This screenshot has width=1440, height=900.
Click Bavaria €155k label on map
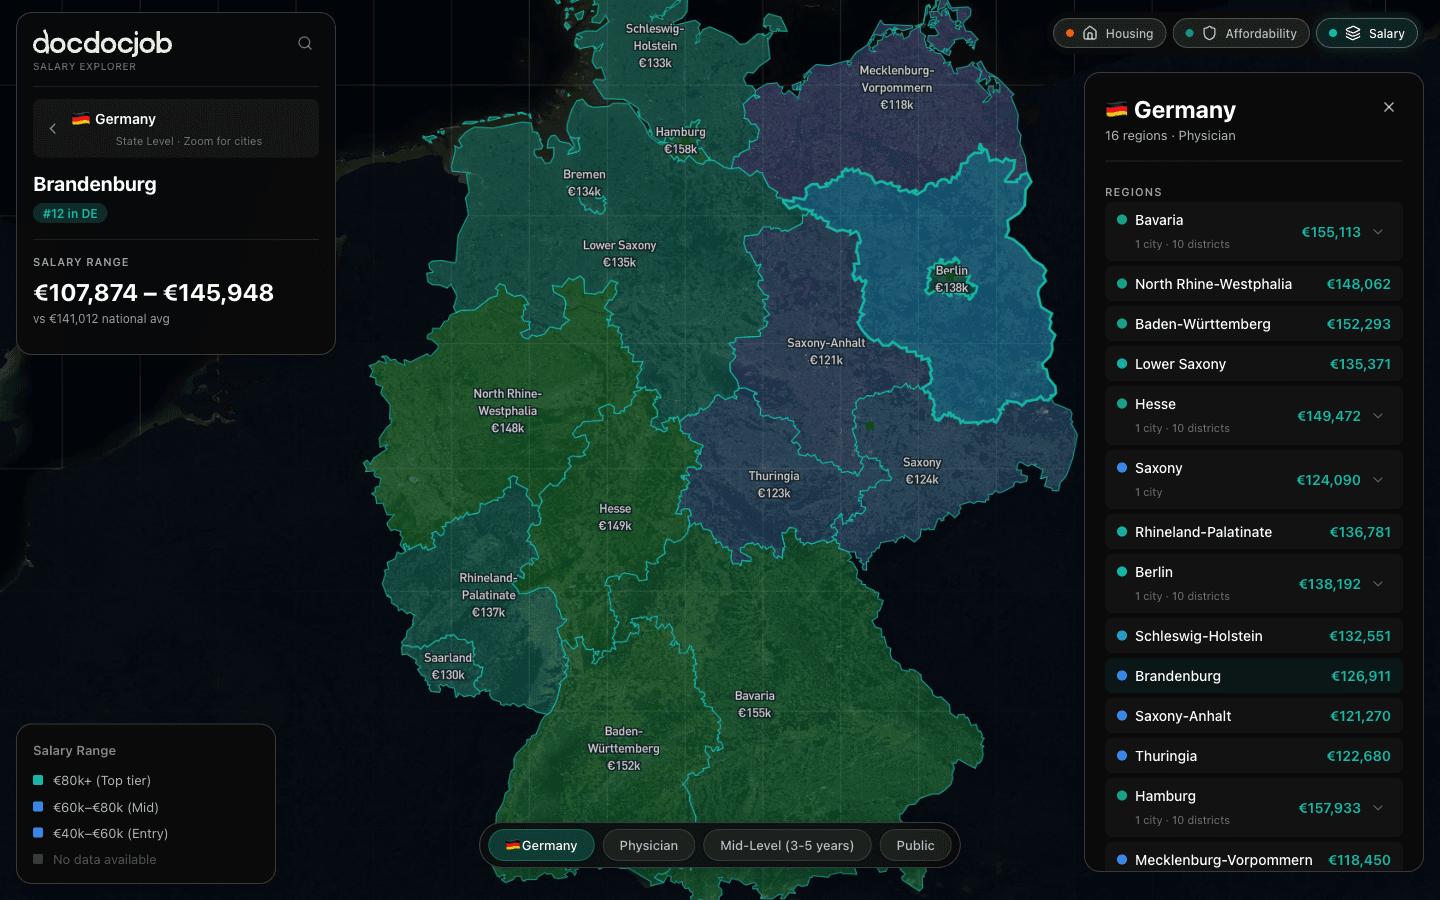[755, 704]
